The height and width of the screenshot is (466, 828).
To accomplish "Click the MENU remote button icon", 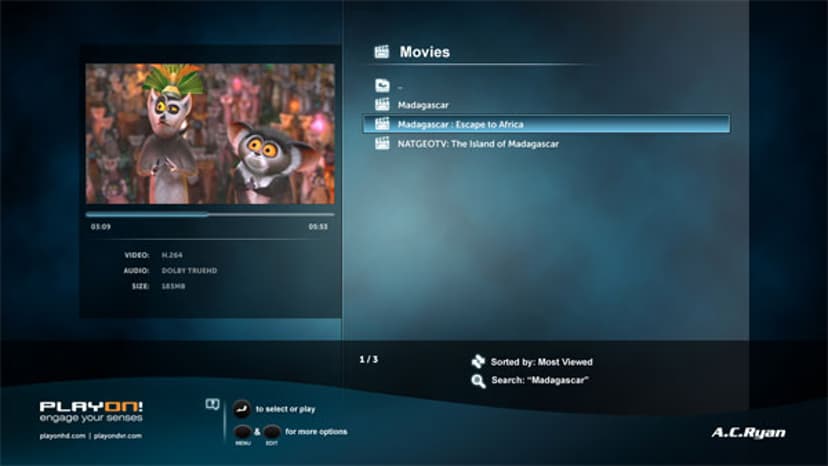I will (x=242, y=432).
